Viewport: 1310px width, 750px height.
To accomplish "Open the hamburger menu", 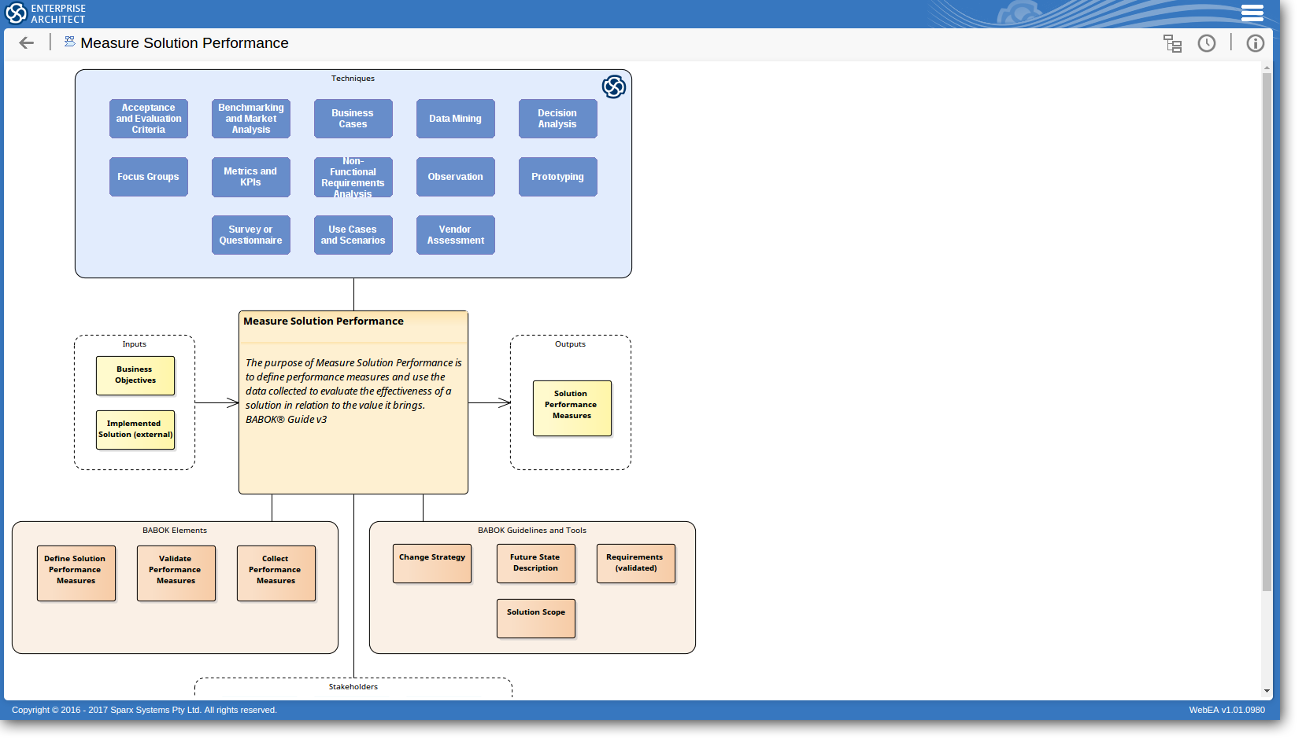I will tap(1252, 13).
